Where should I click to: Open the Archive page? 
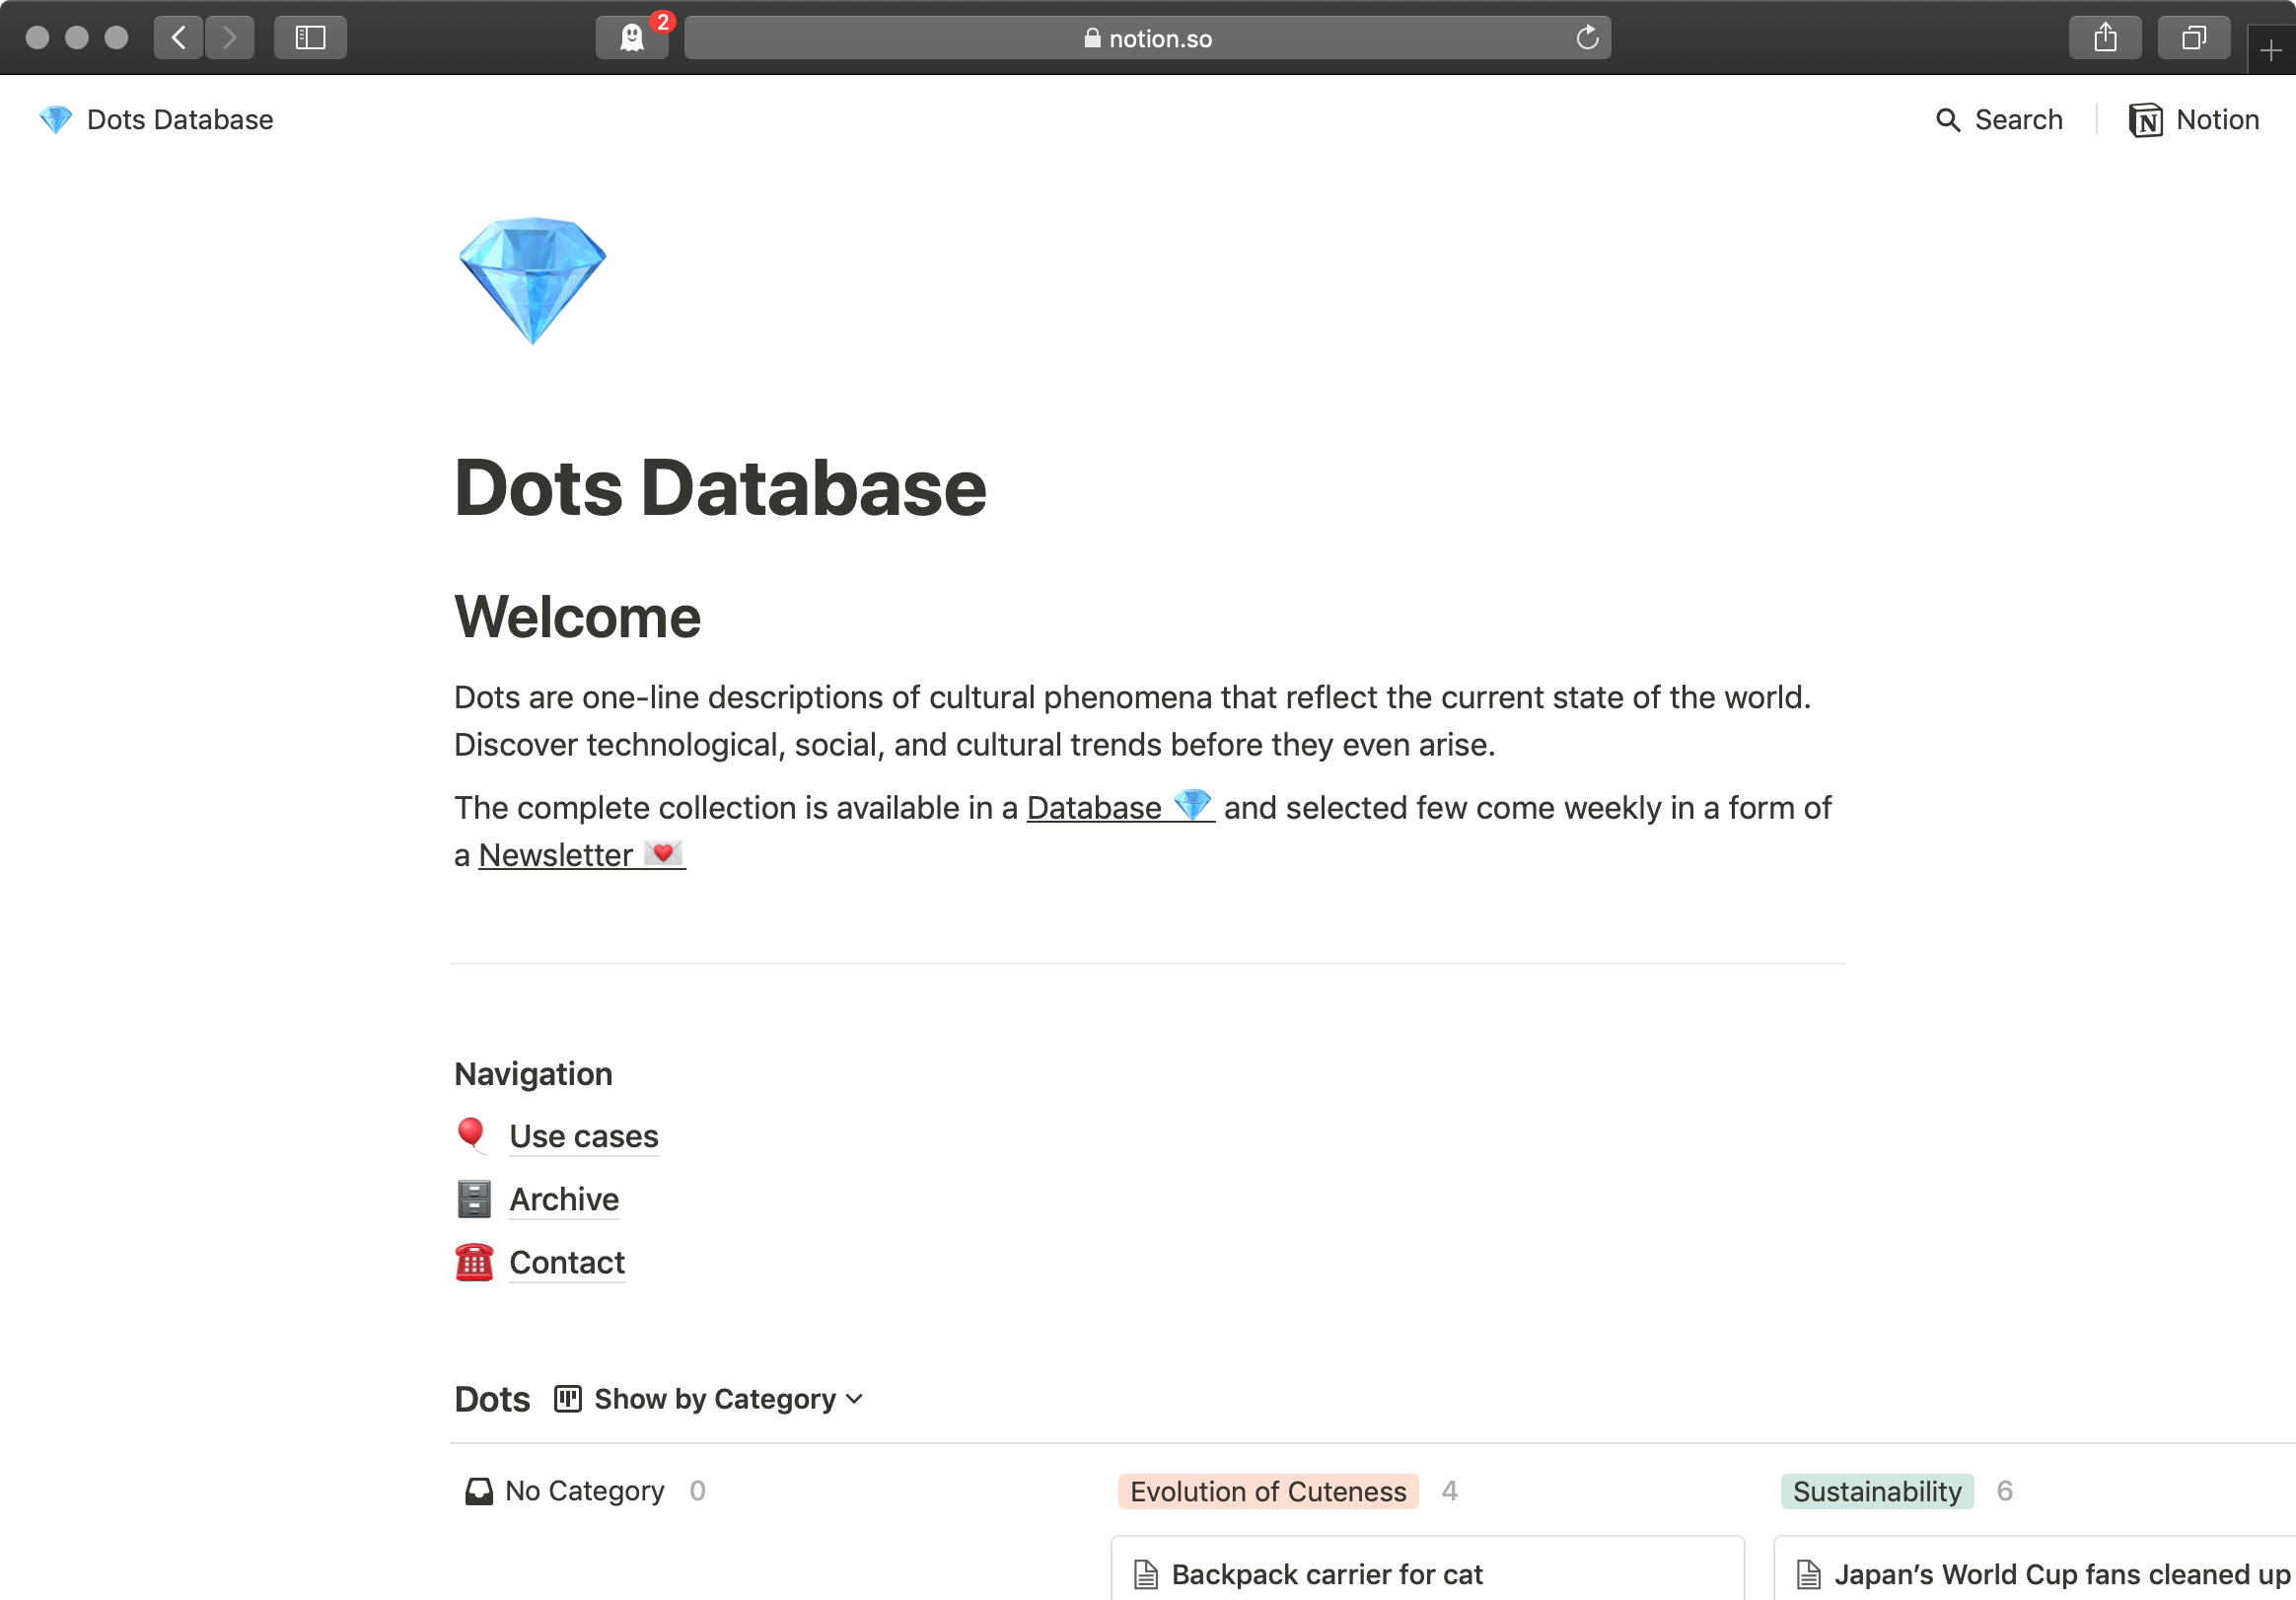[564, 1199]
